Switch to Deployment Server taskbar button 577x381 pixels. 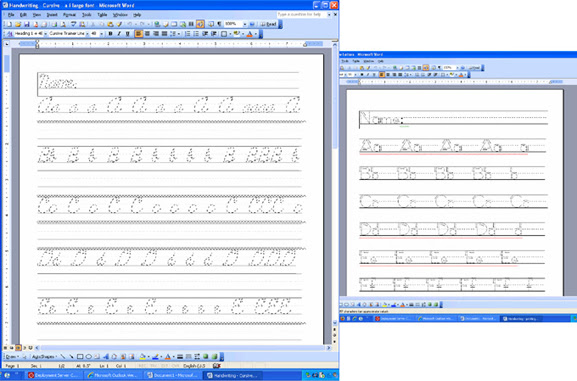click(x=53, y=375)
